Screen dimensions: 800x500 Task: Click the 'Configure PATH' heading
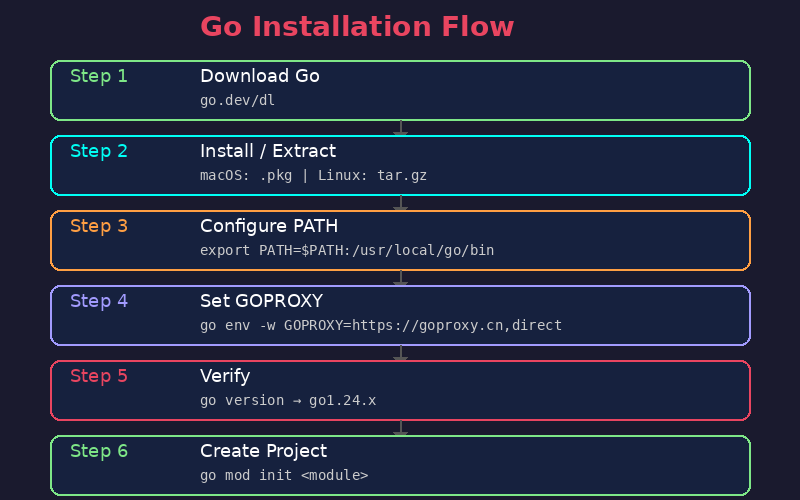(269, 226)
